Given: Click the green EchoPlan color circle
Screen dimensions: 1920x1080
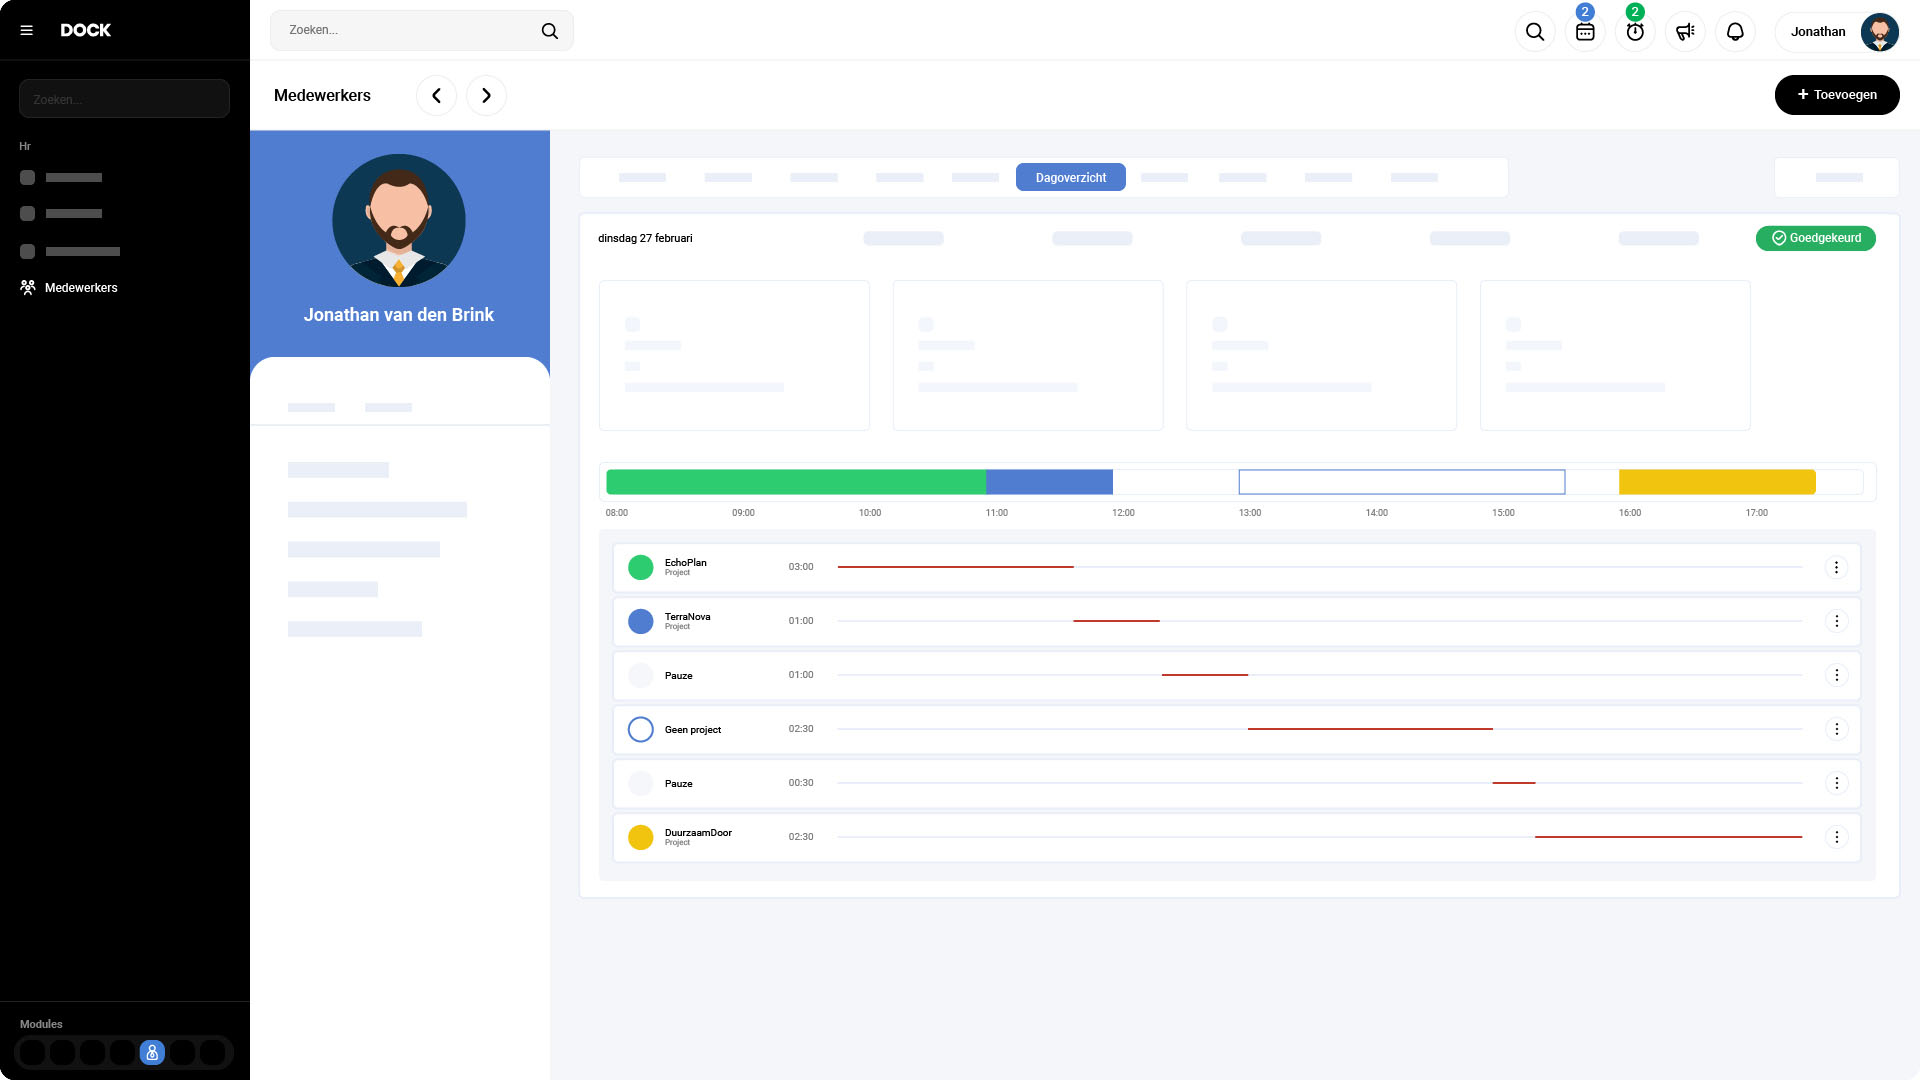Looking at the screenshot, I should pyautogui.click(x=640, y=567).
